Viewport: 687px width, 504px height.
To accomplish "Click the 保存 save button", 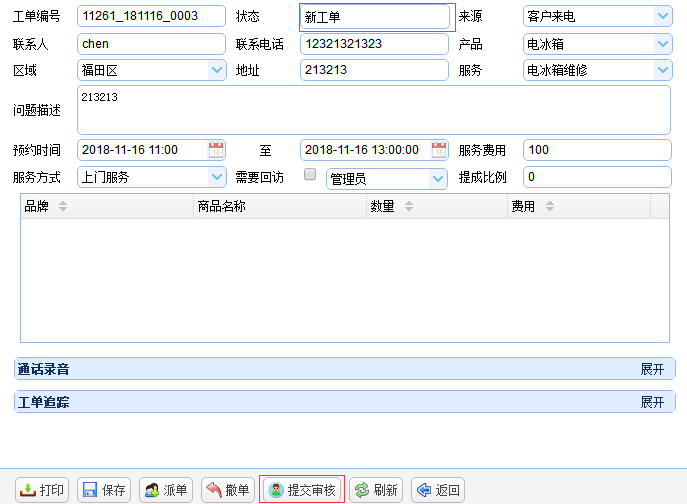I will click(104, 490).
